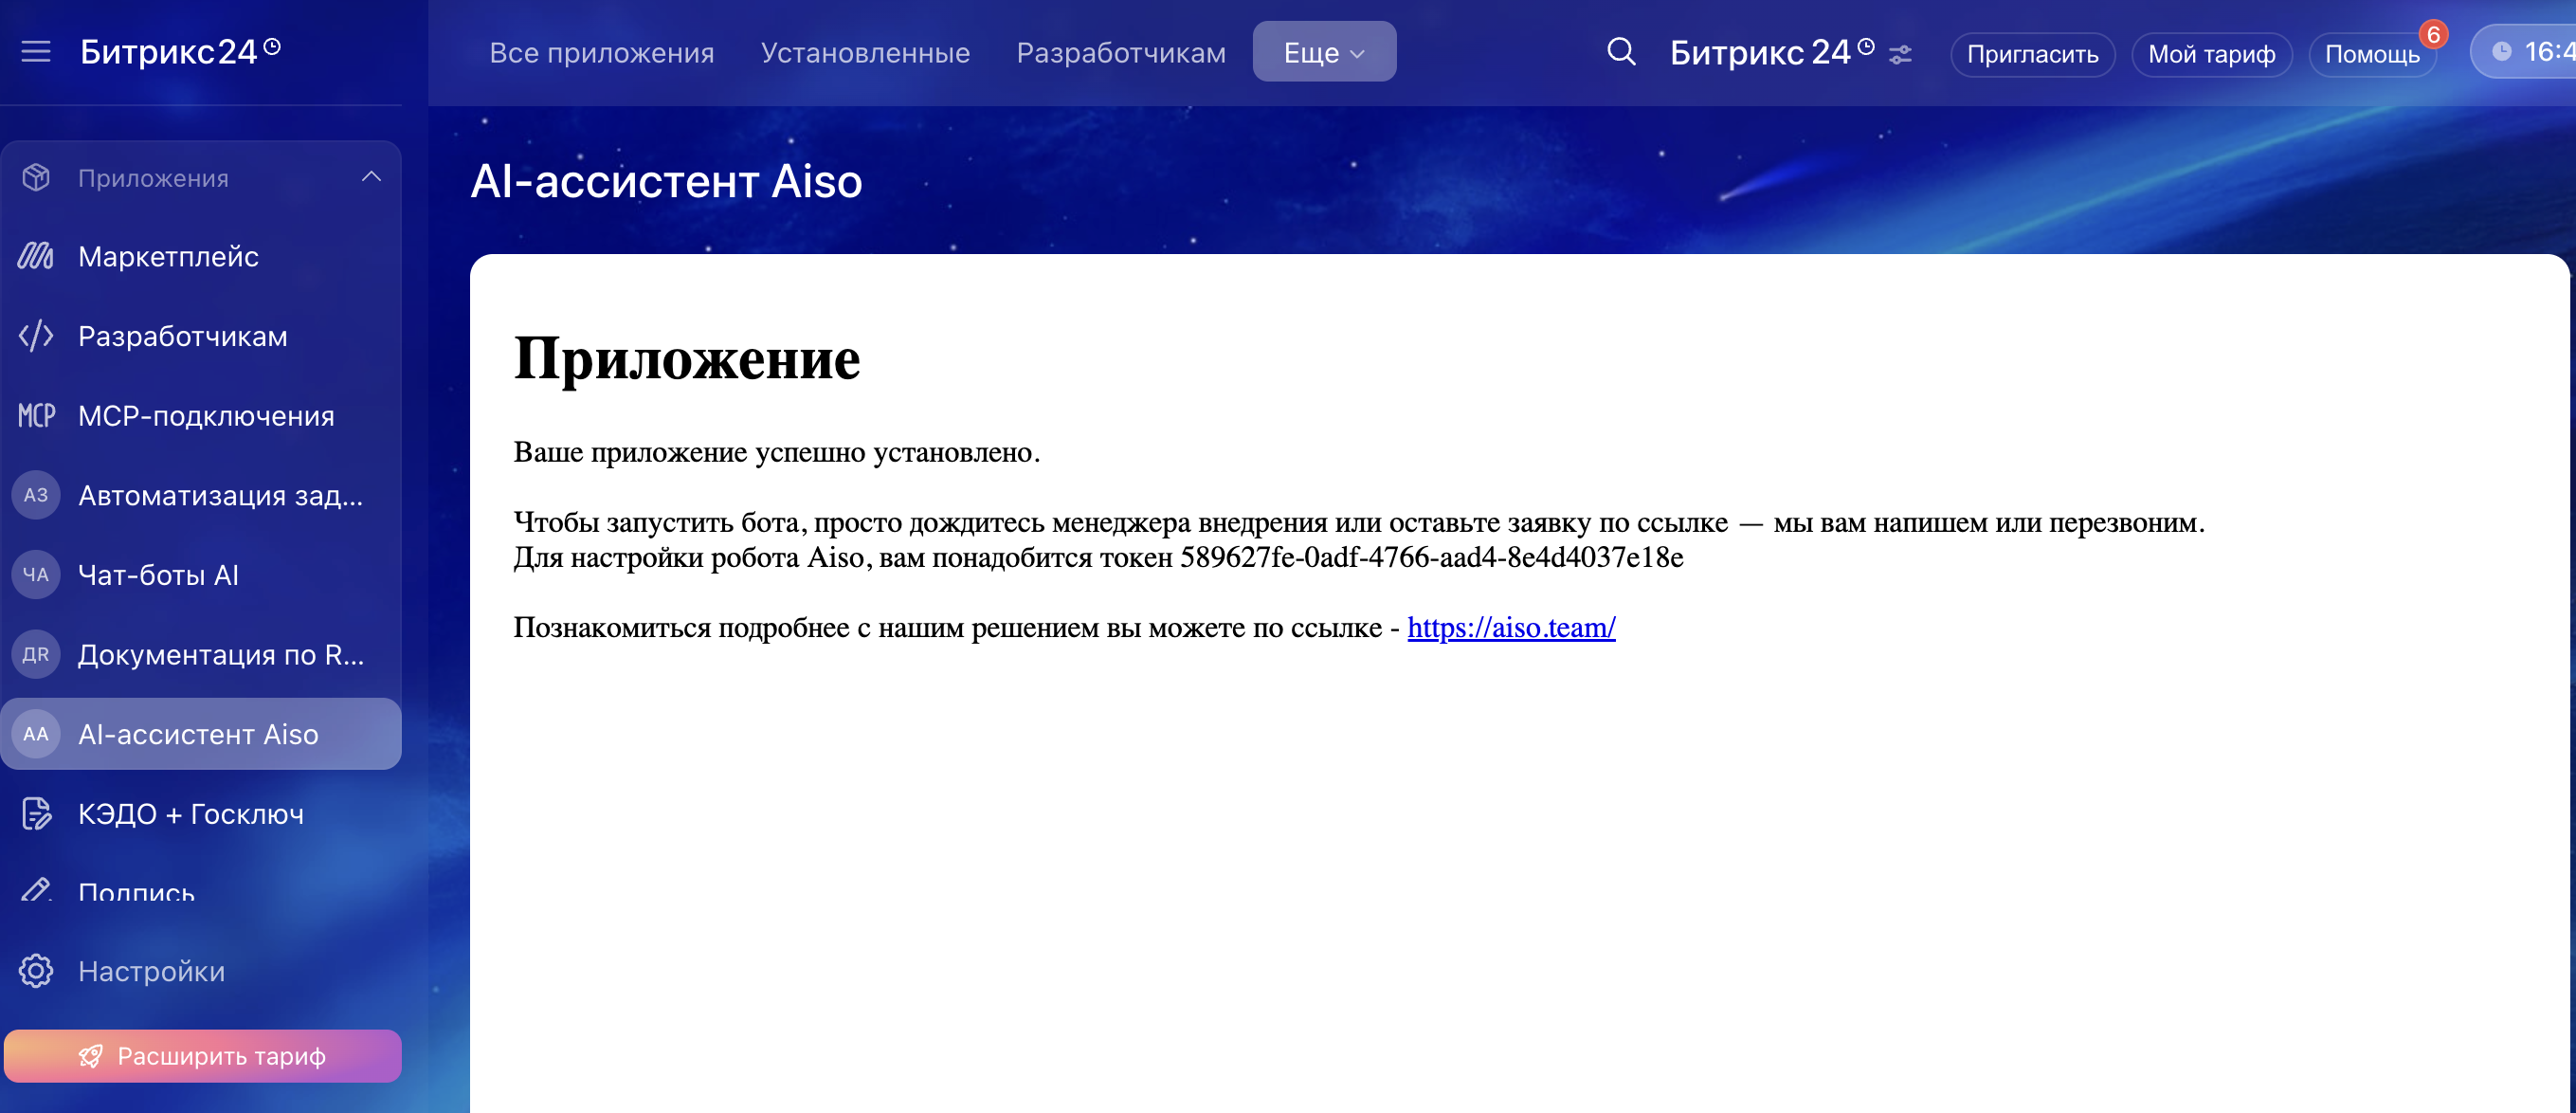The height and width of the screenshot is (1113, 2576).
Task: Open the search magnifier icon
Action: 1620,52
